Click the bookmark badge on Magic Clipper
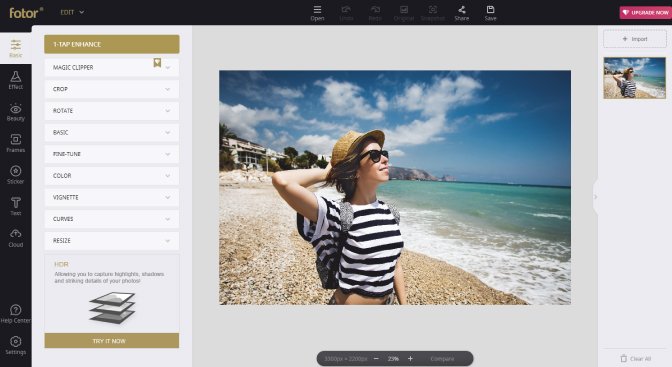This screenshot has width=672, height=367. tap(157, 63)
